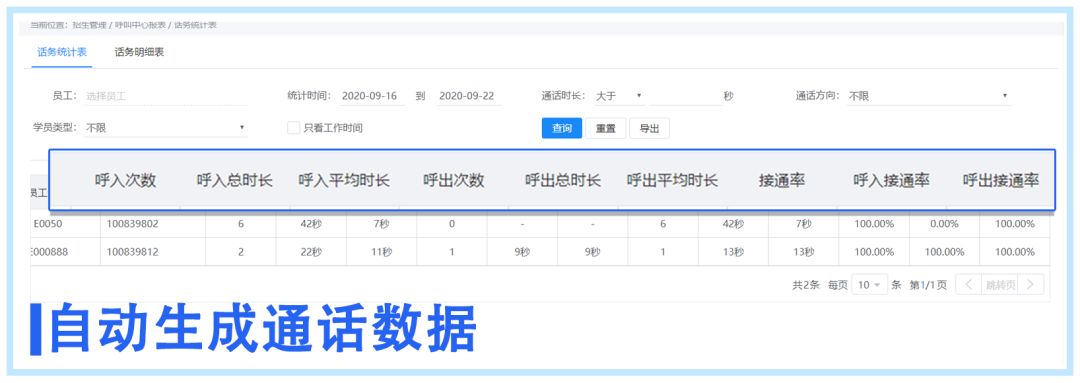Click the 跳转页 page jump field
Image resolution: width=1080 pixels, height=383 pixels.
pos(999,284)
